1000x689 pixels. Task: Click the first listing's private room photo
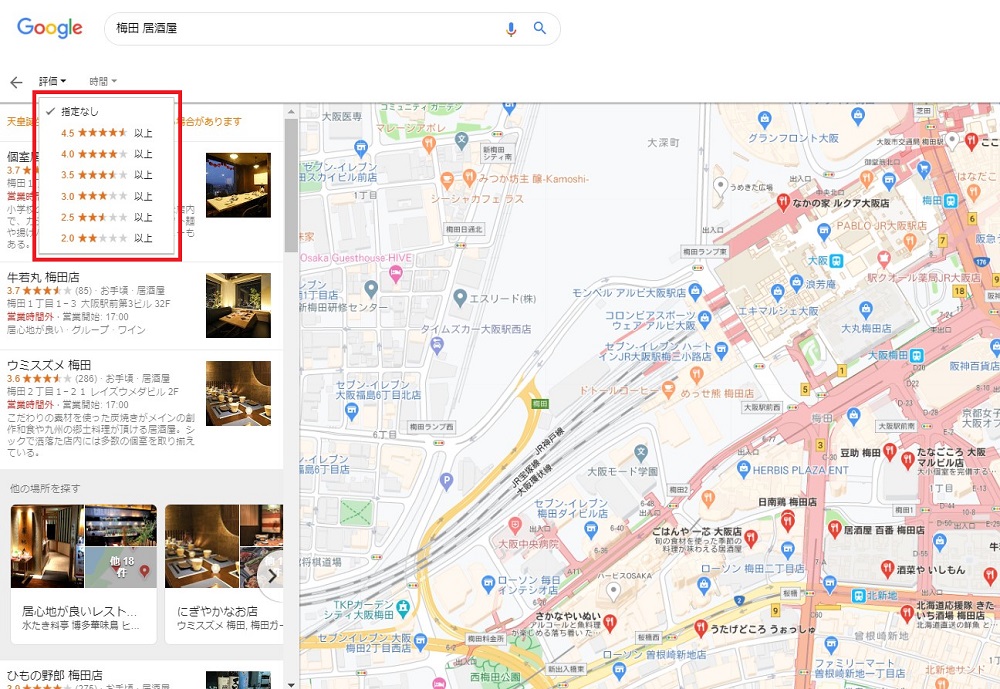(x=239, y=185)
